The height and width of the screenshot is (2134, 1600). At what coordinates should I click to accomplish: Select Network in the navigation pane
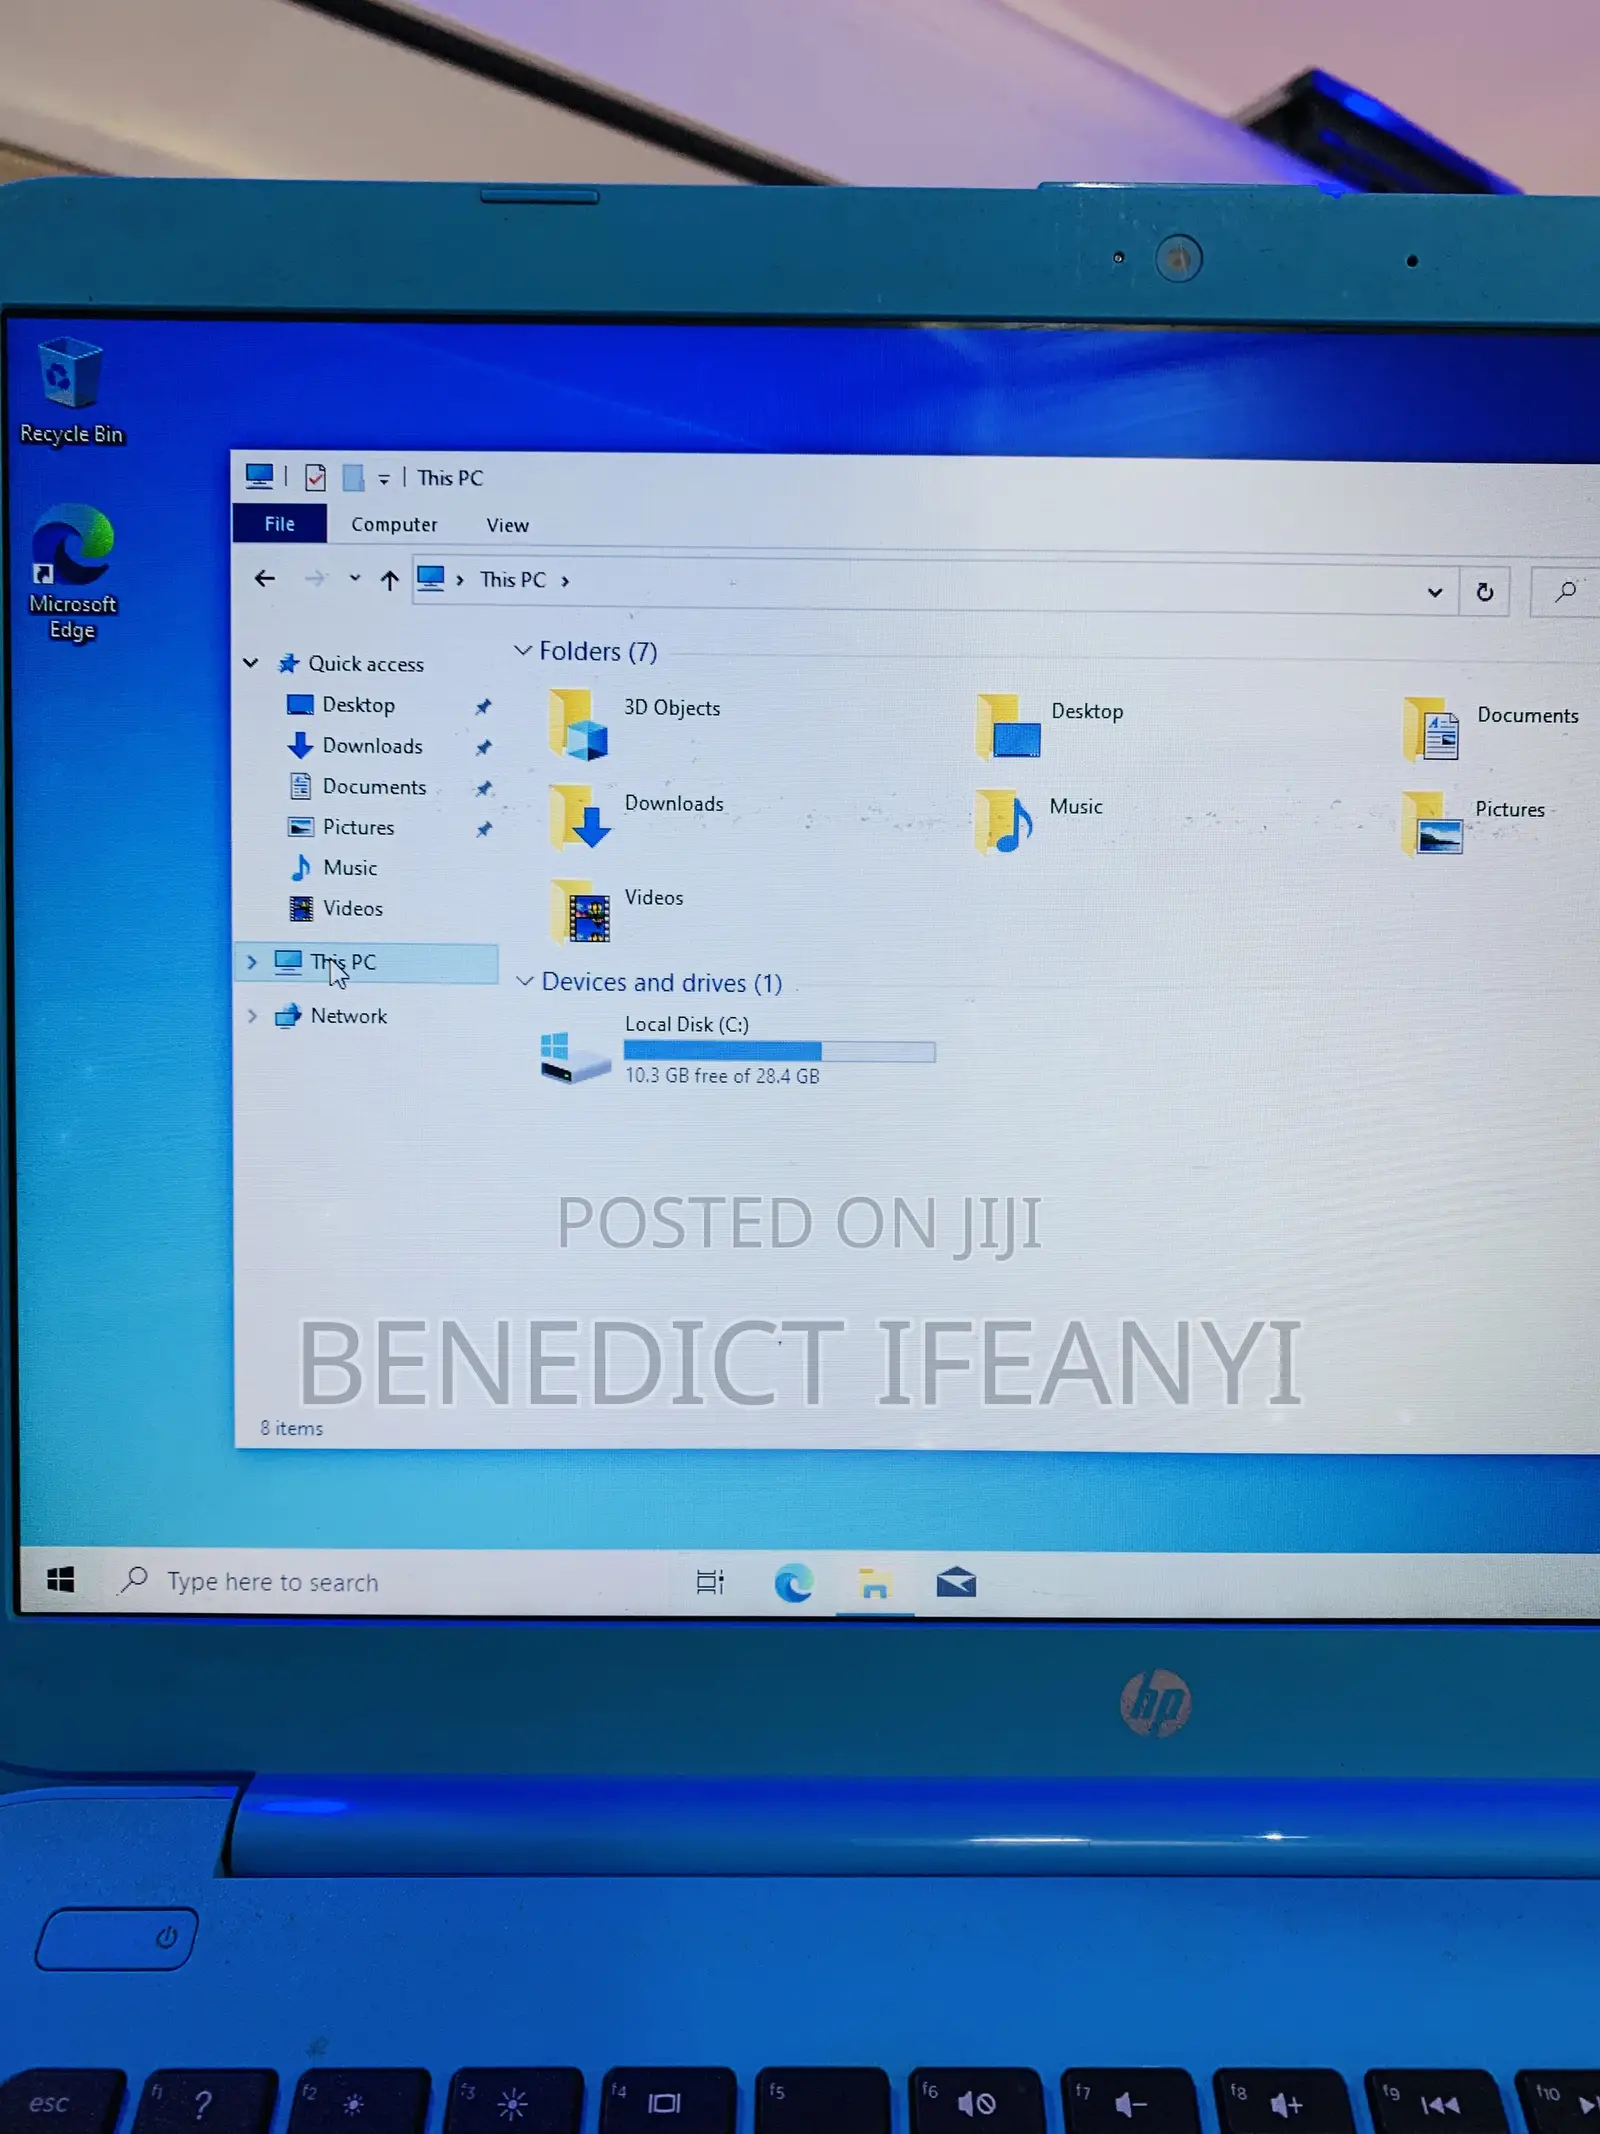point(347,1016)
